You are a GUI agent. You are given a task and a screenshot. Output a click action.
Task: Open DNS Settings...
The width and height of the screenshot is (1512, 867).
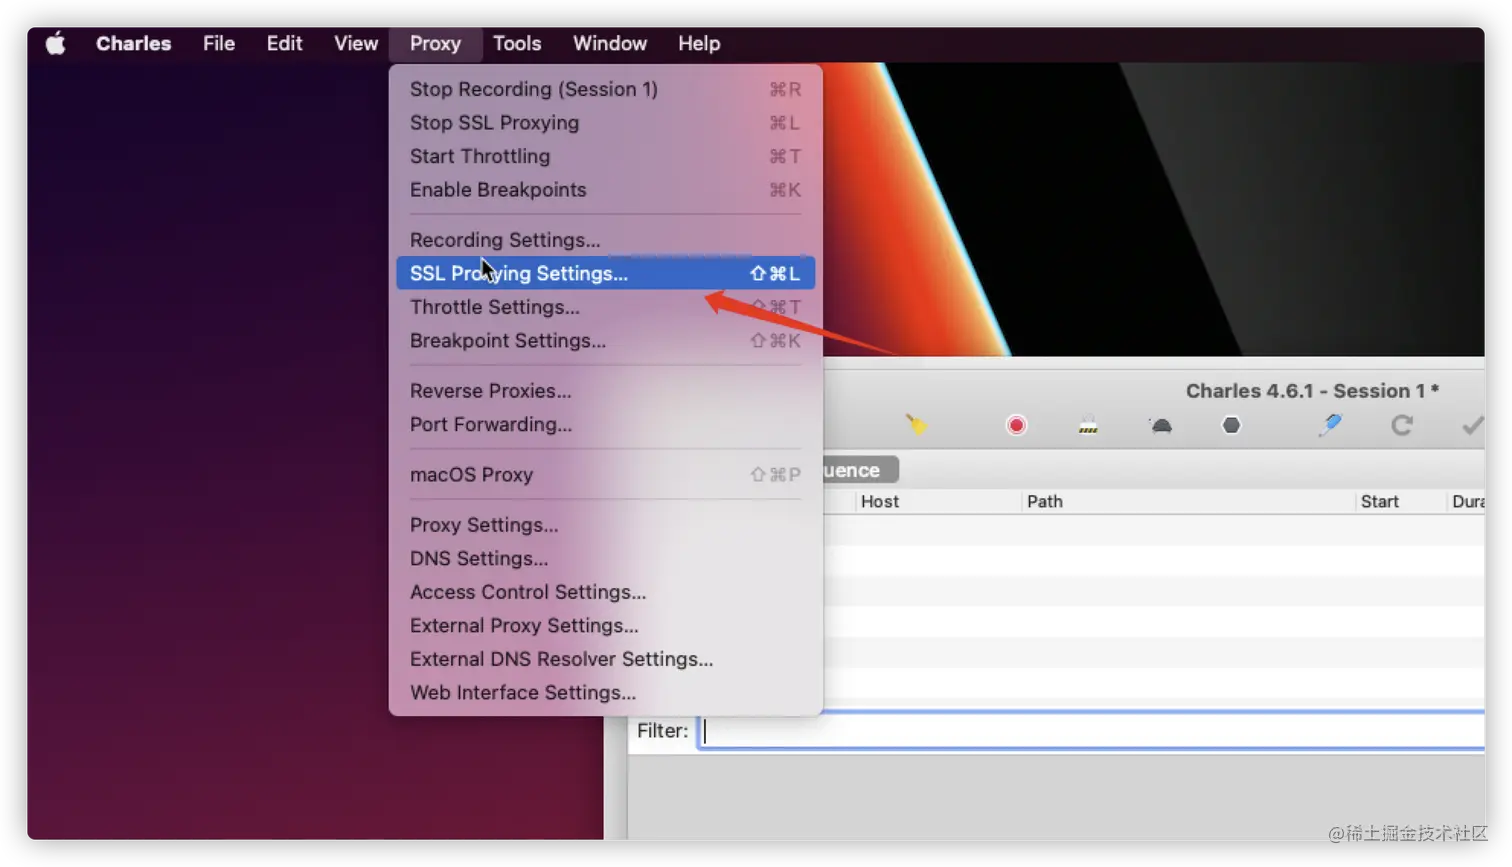coord(605,558)
